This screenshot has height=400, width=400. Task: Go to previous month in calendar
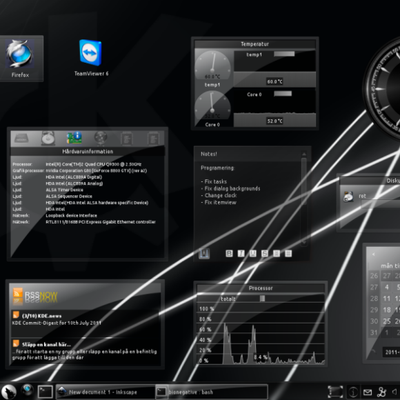pyautogui.click(x=373, y=254)
